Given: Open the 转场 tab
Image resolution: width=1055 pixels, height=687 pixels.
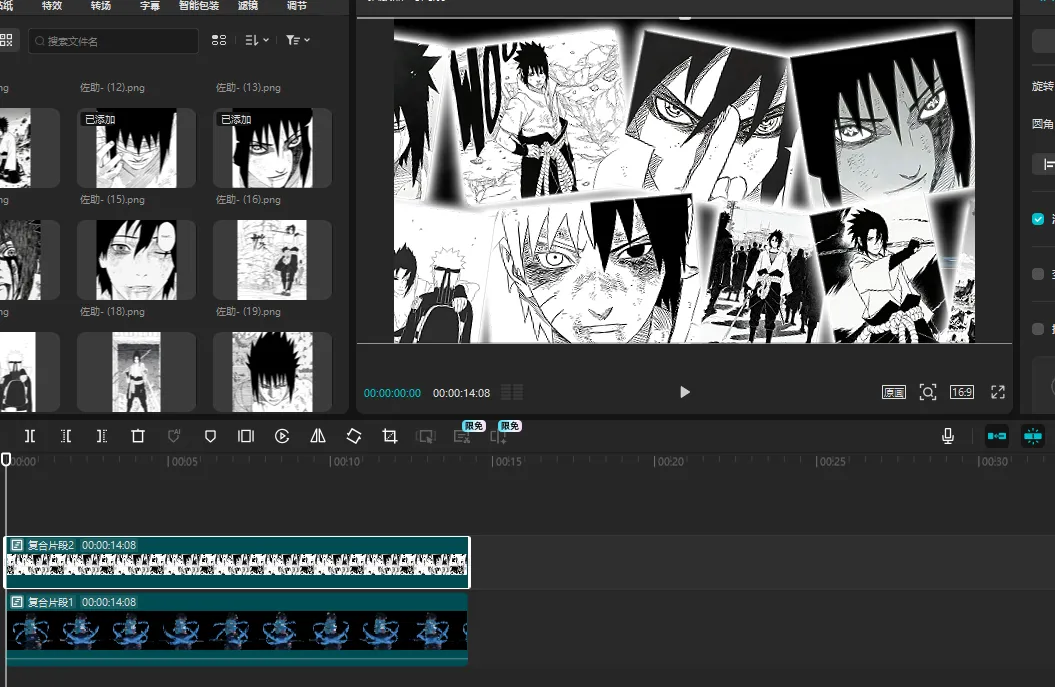Looking at the screenshot, I should (101, 5).
